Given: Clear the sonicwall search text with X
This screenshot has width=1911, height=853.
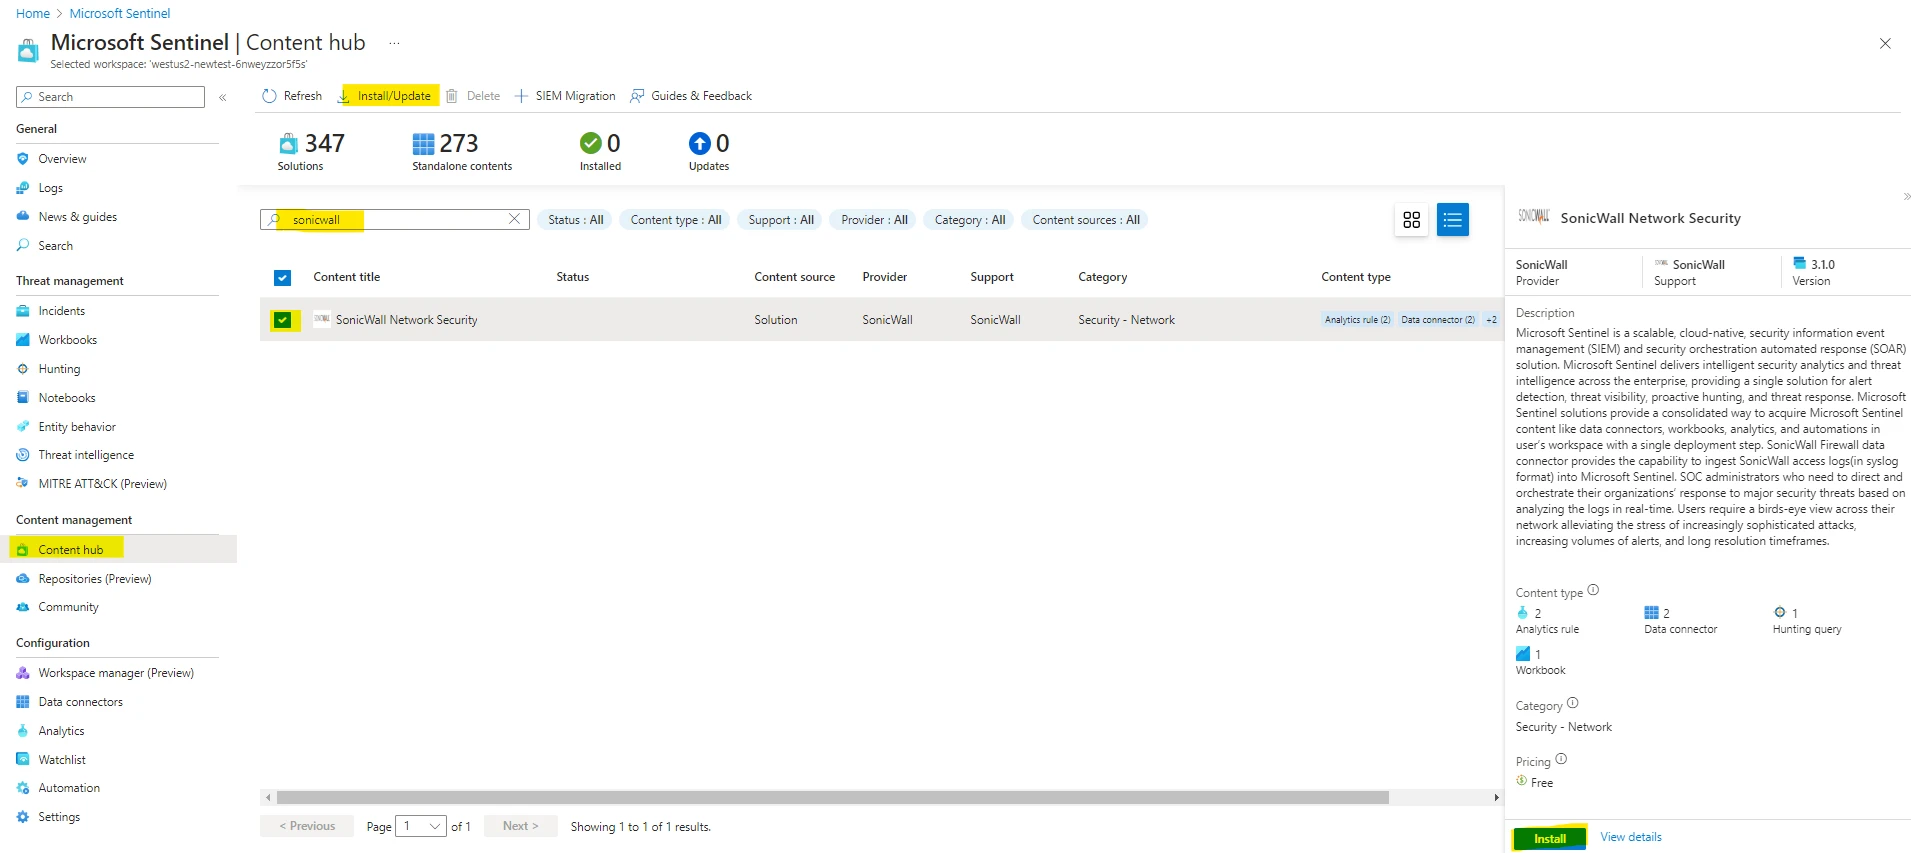Looking at the screenshot, I should click(515, 219).
